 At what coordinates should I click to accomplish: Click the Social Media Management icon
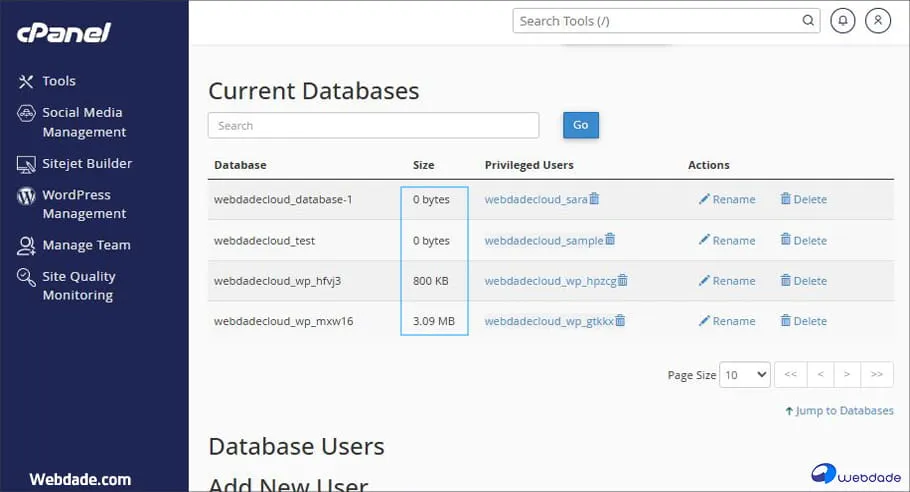[x=26, y=113]
